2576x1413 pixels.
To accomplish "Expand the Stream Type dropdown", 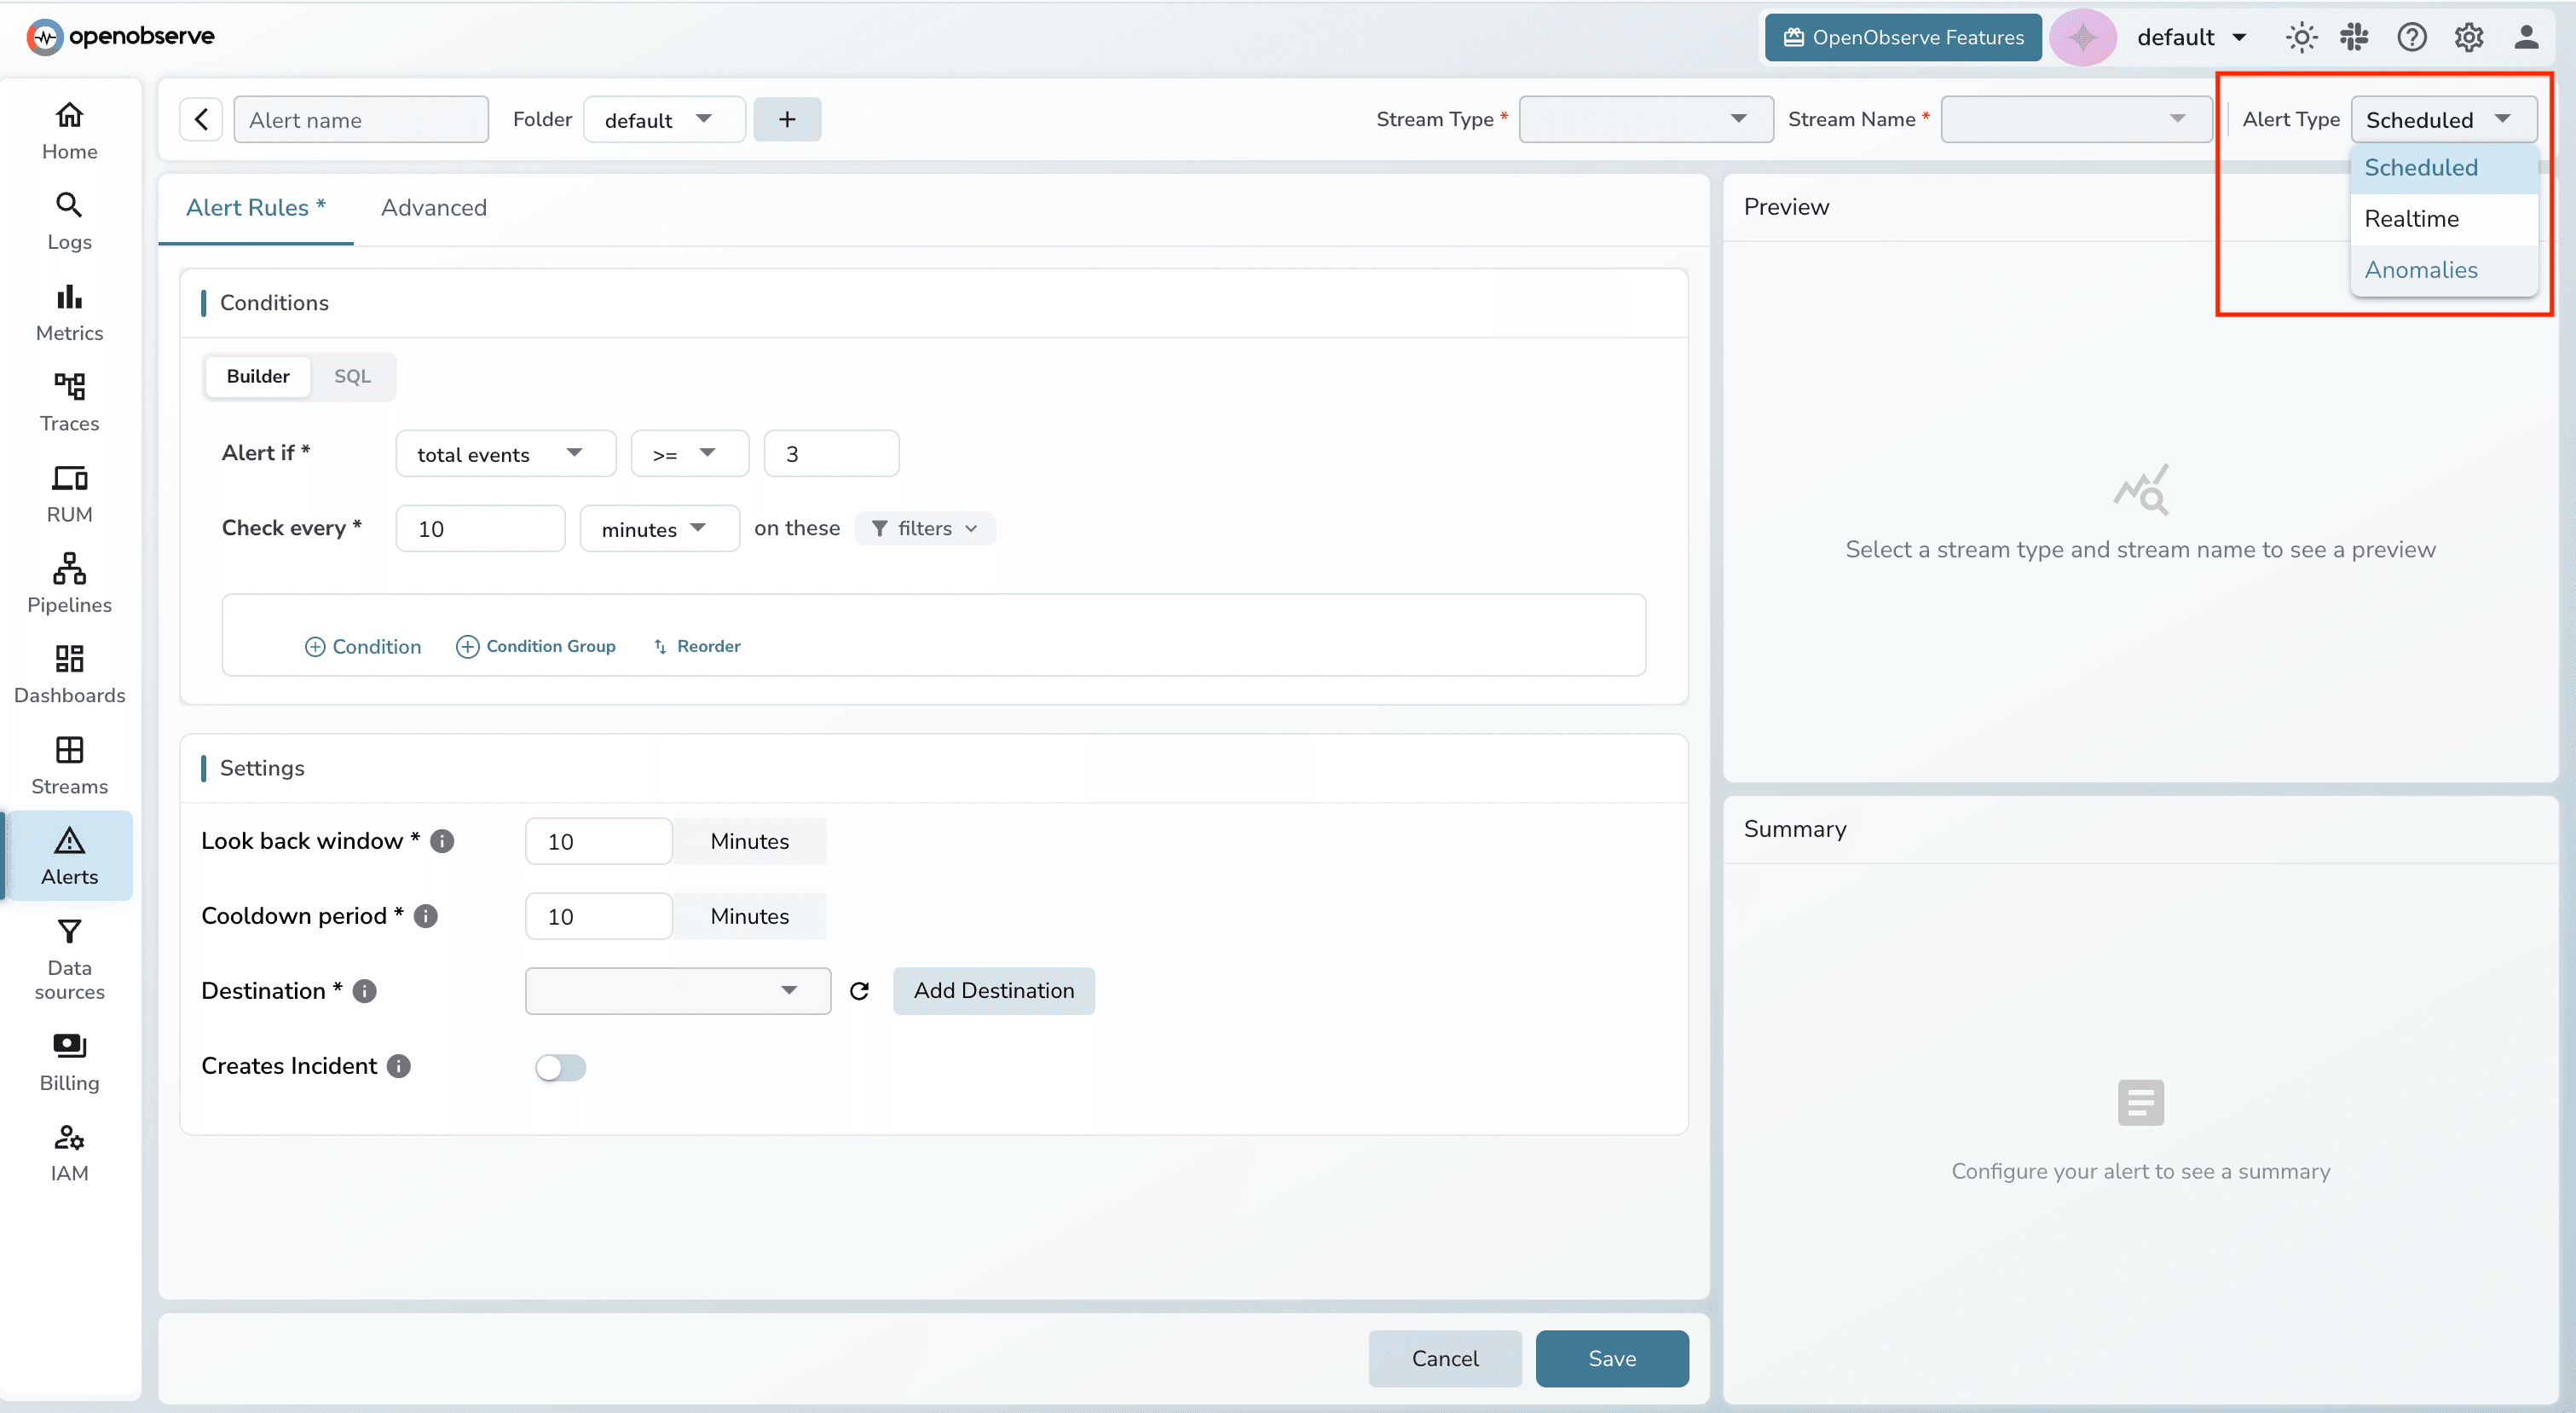I will (1645, 119).
